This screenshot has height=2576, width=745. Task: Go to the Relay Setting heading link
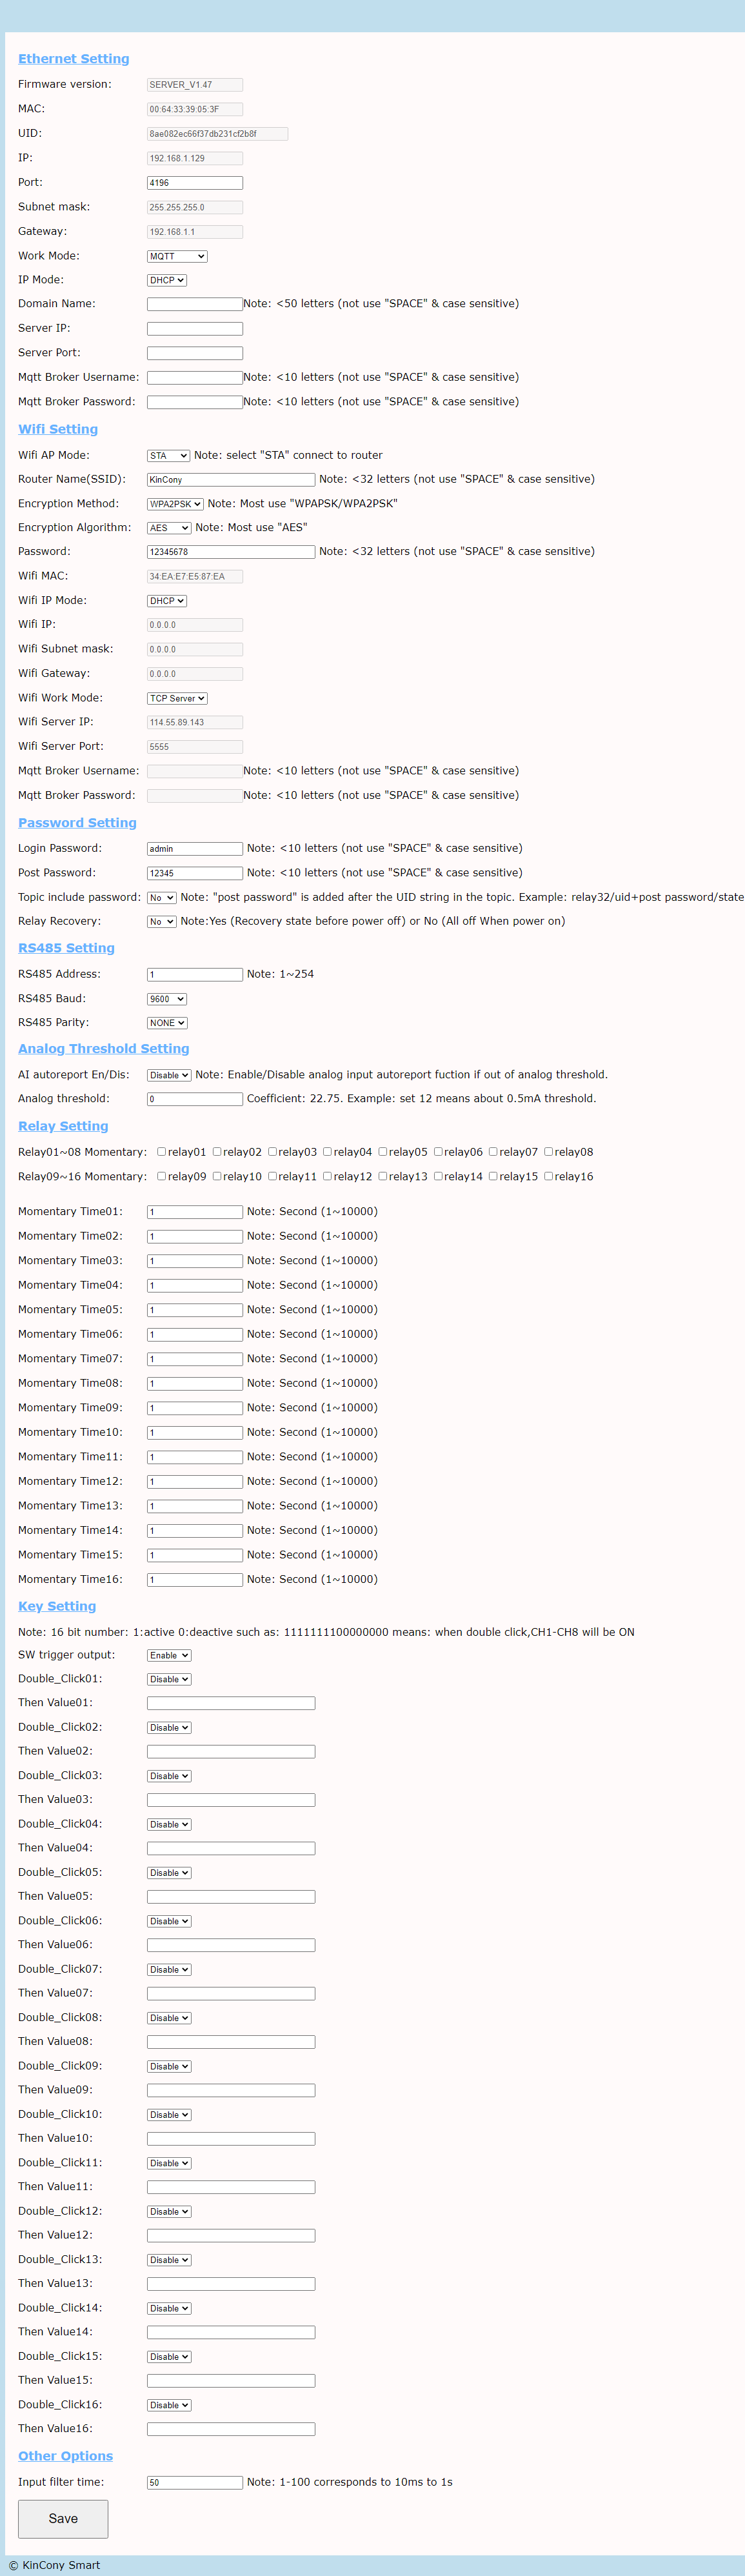click(x=63, y=1126)
